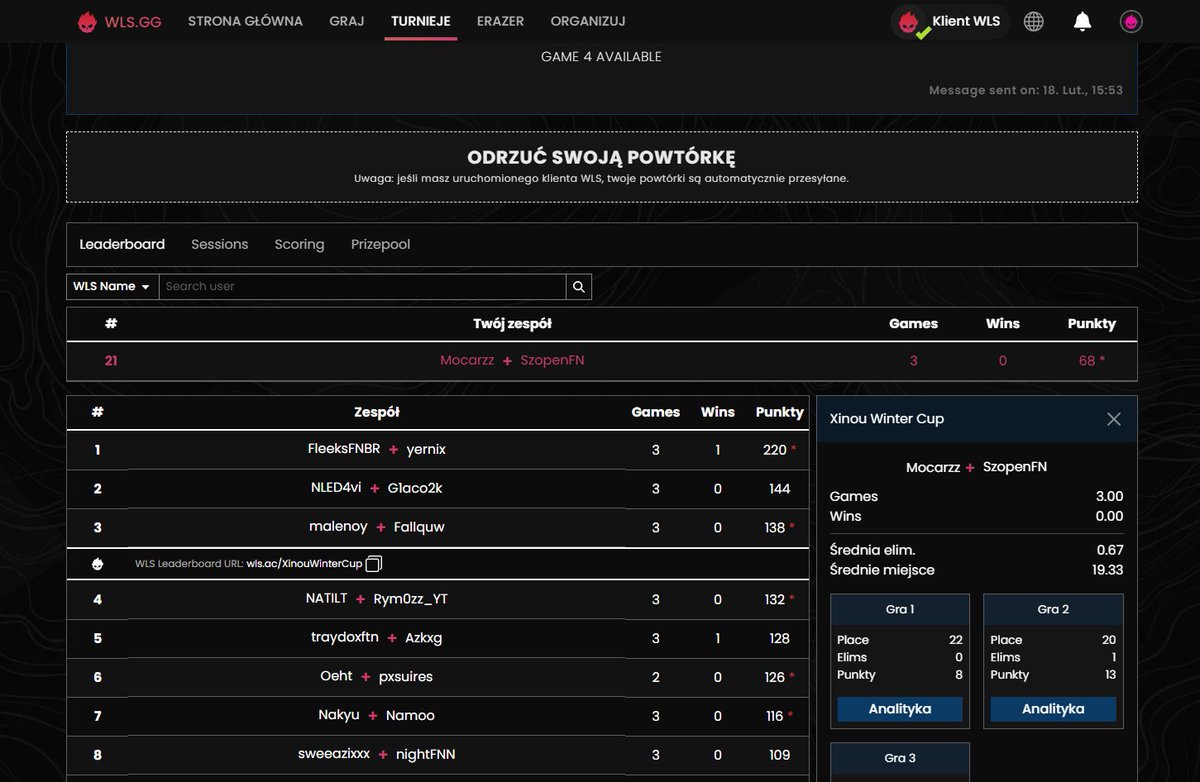This screenshot has width=1200, height=782.
Task: Select player Oeht
Action: (336, 677)
